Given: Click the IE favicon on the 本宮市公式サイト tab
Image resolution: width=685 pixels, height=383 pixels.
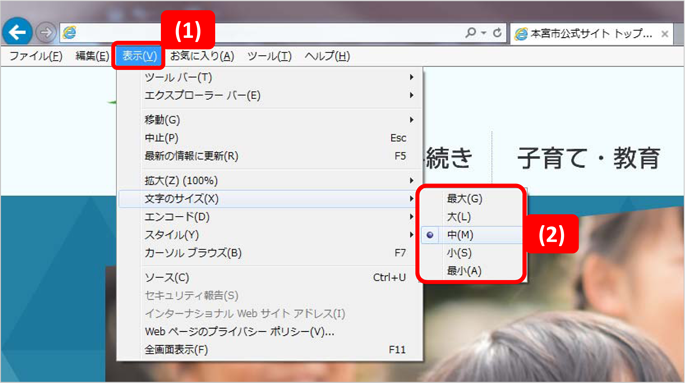Looking at the screenshot, I should (x=521, y=34).
